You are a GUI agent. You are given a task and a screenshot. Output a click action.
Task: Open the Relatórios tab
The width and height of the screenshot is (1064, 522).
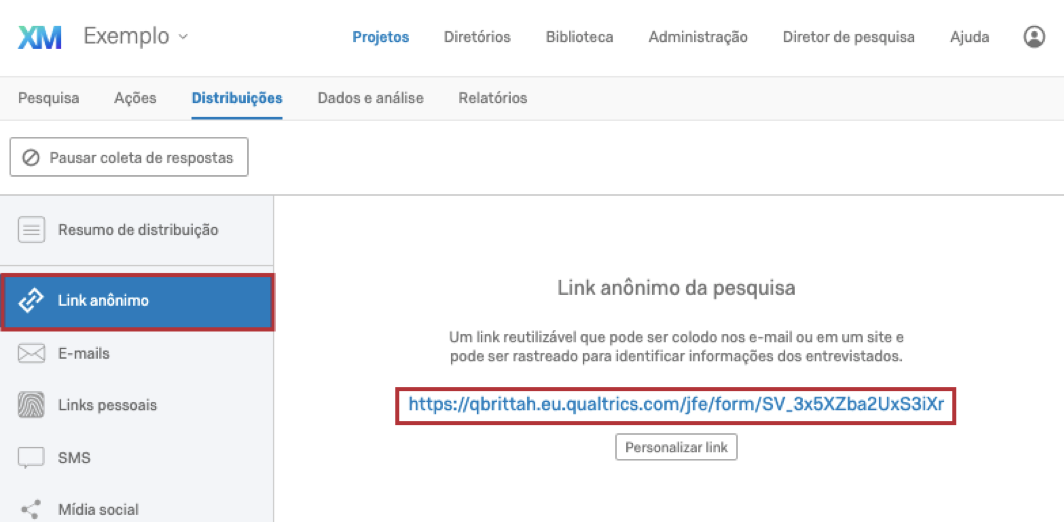(493, 98)
